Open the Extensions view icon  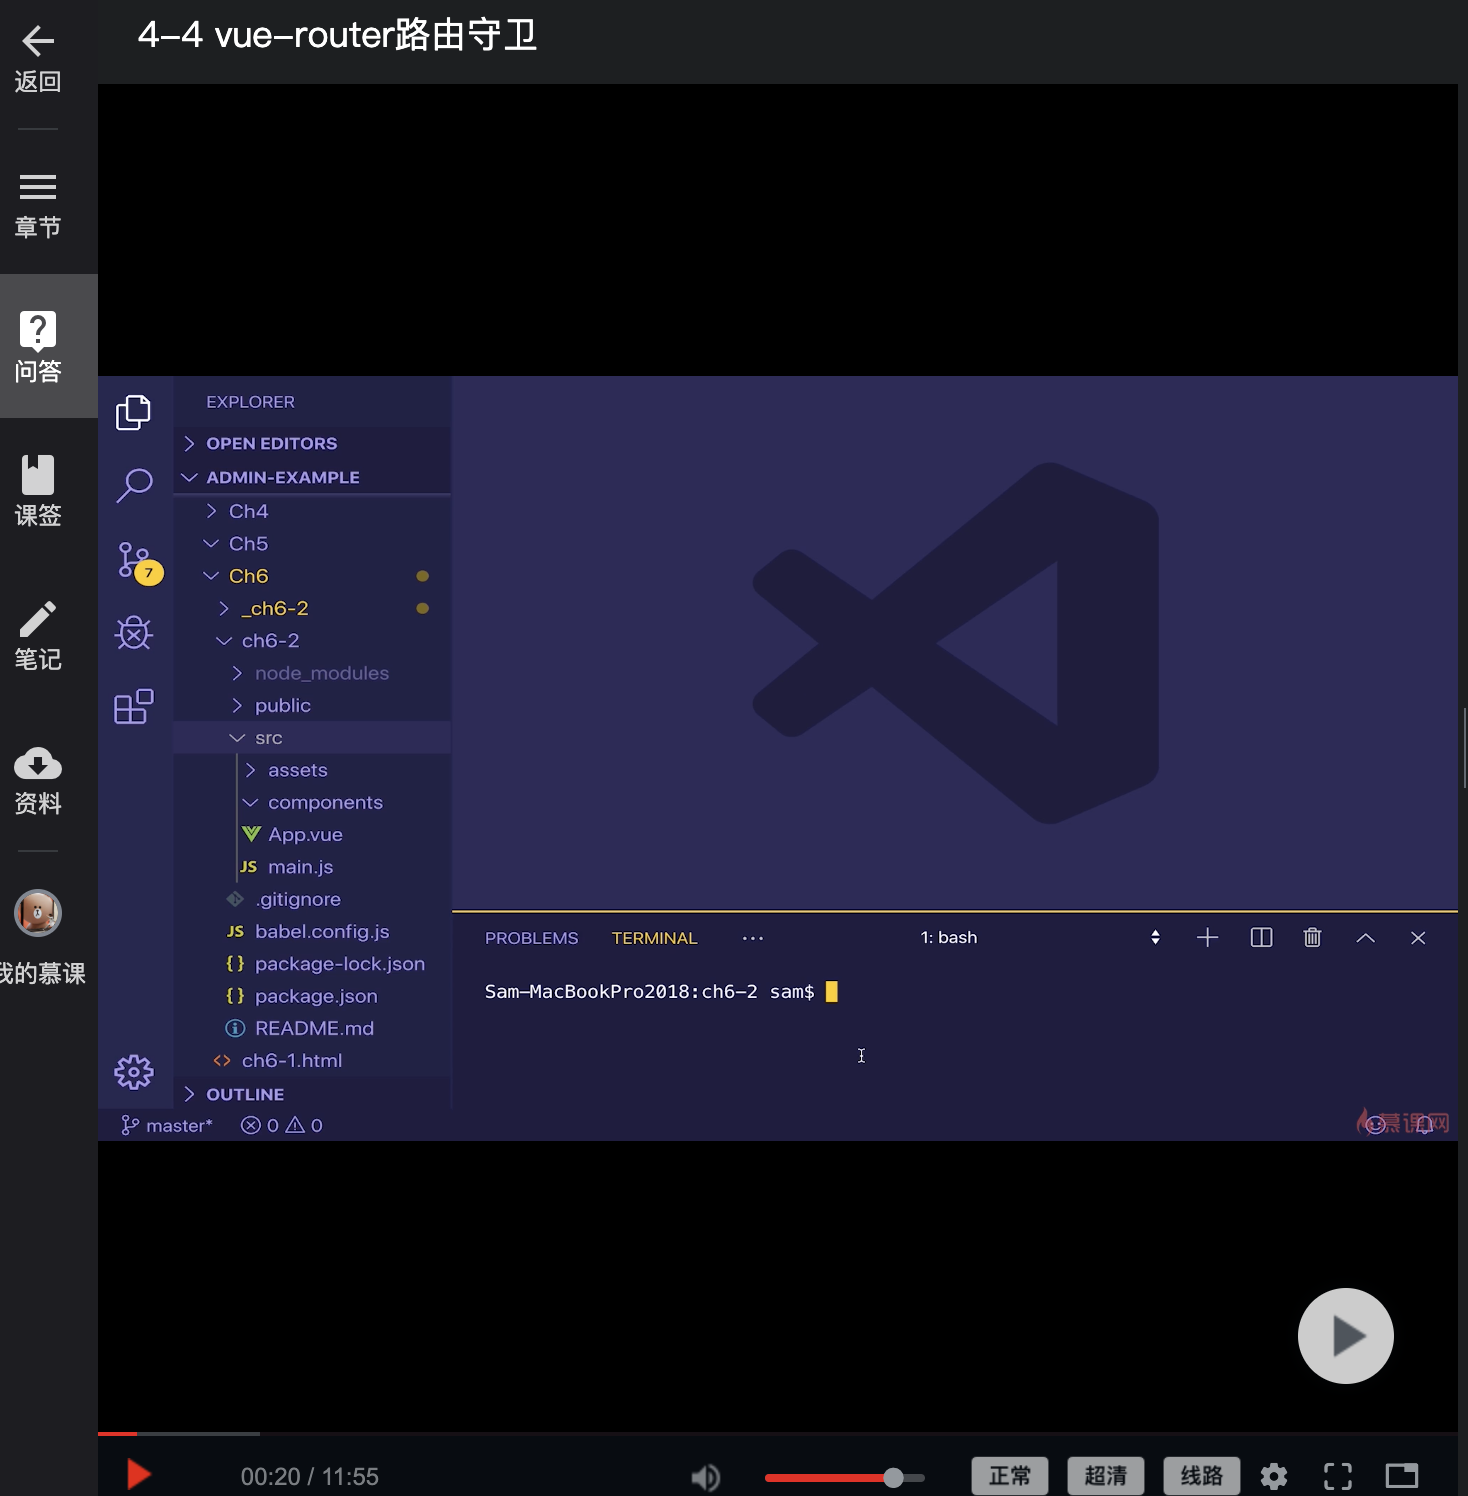(x=133, y=706)
